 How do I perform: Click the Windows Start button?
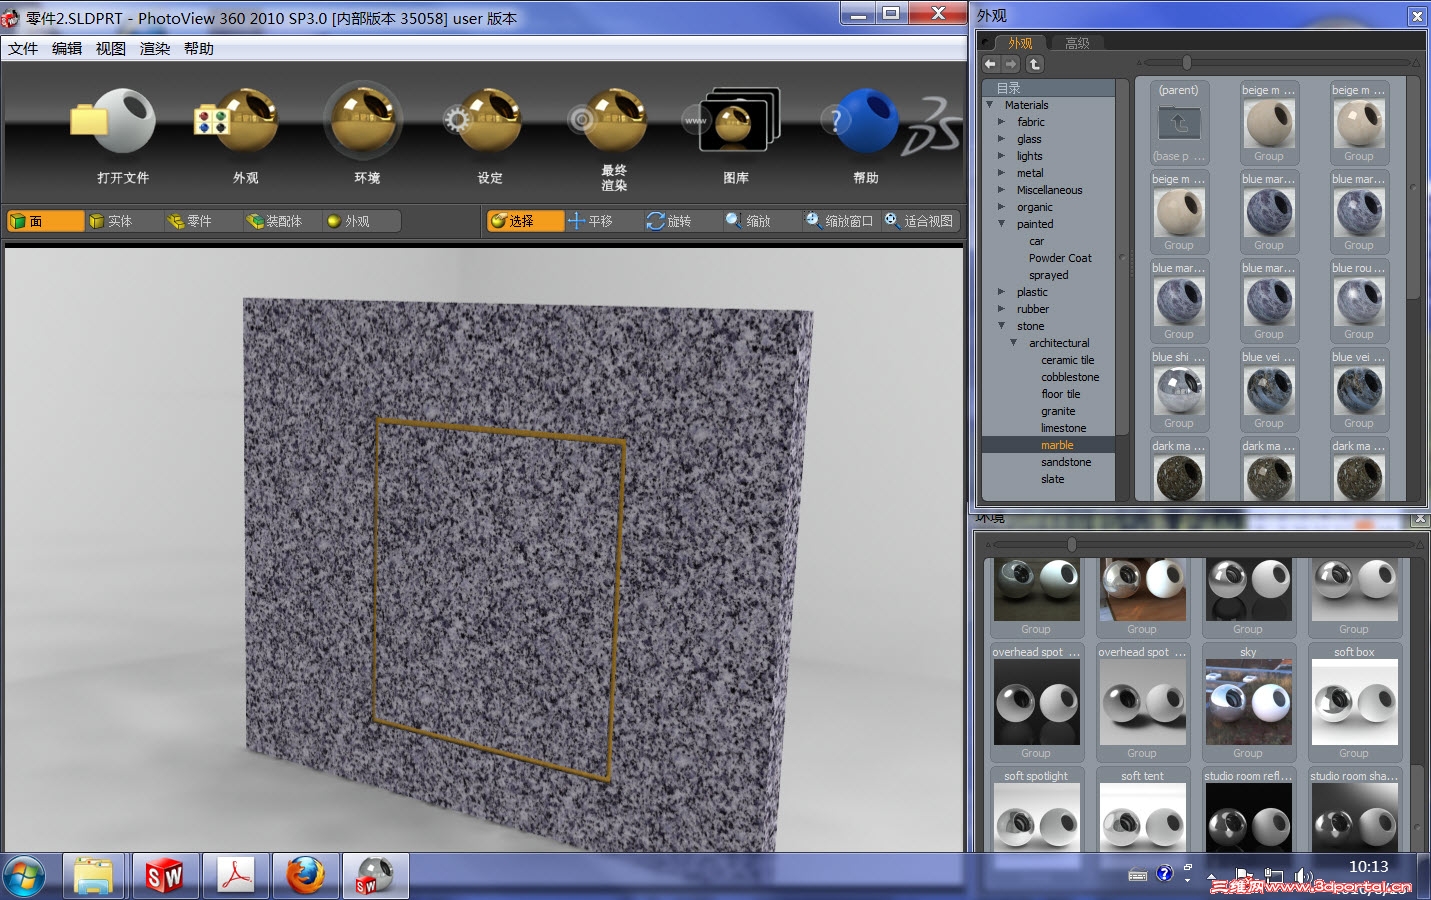25,877
